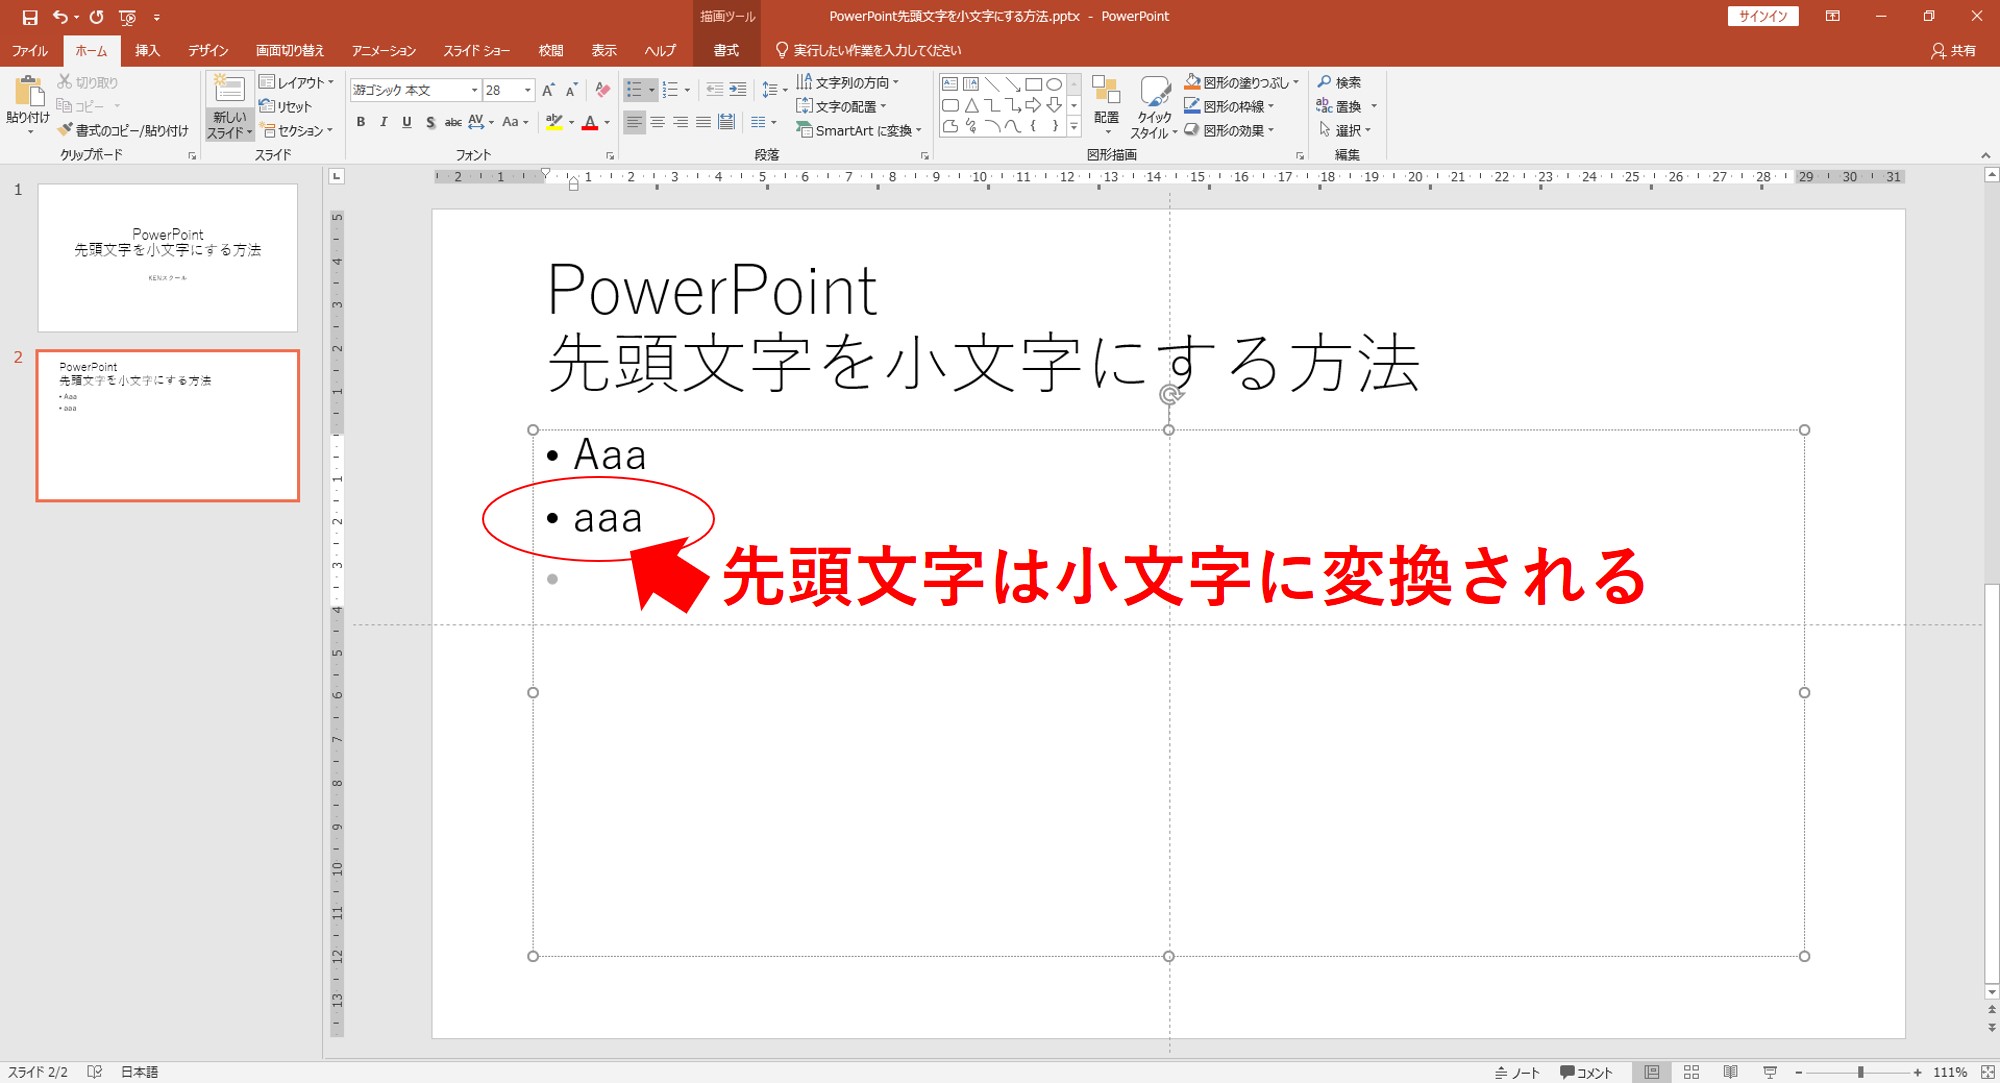The width and height of the screenshot is (2000, 1083).
Task: Switch to Slide Sorter view in status bar
Action: 1691,1072
